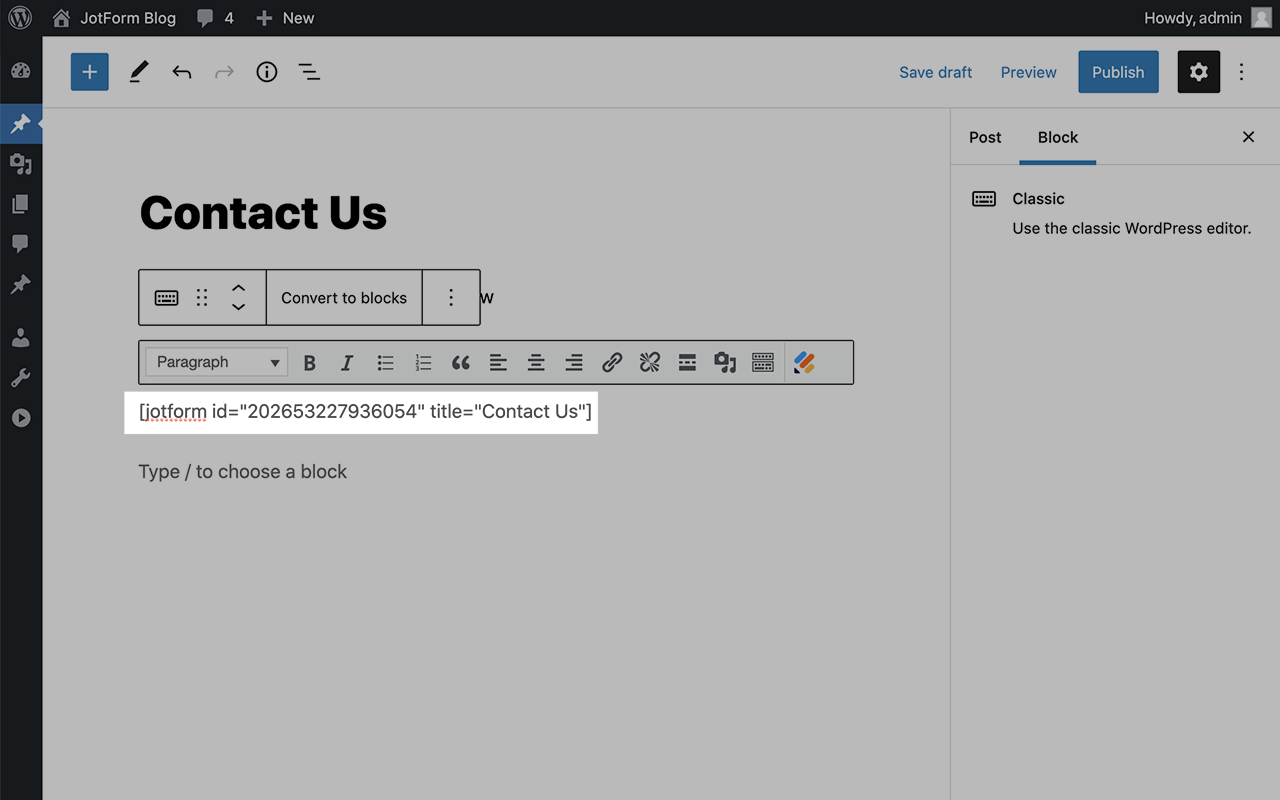Insert a link into the shortcode paragraph
The image size is (1280, 800).
tap(611, 362)
